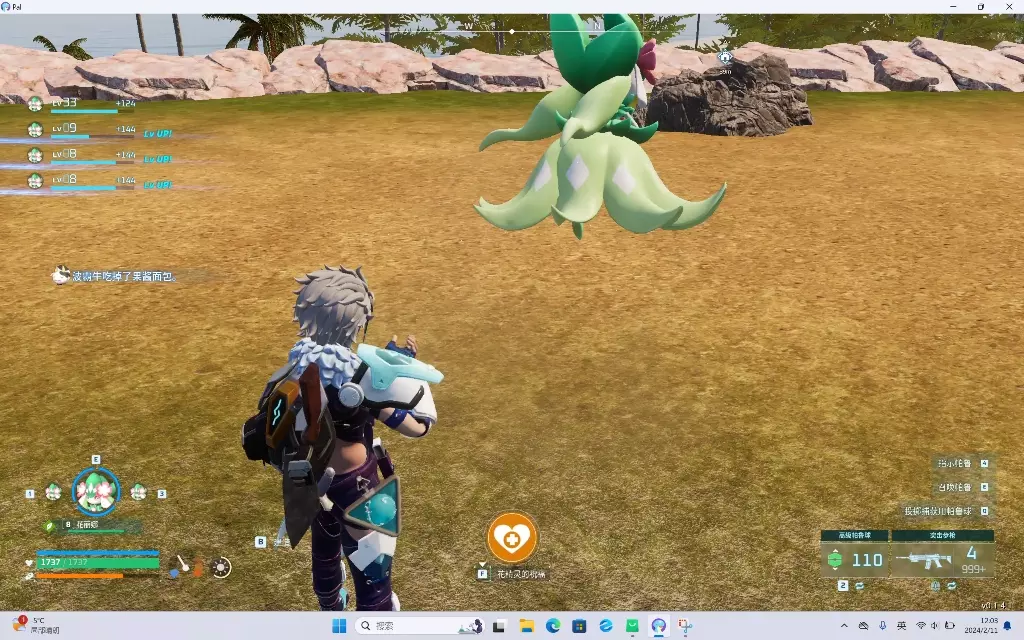Click the second hint row with key E
This screenshot has width=1024, height=640.
pos(963,487)
